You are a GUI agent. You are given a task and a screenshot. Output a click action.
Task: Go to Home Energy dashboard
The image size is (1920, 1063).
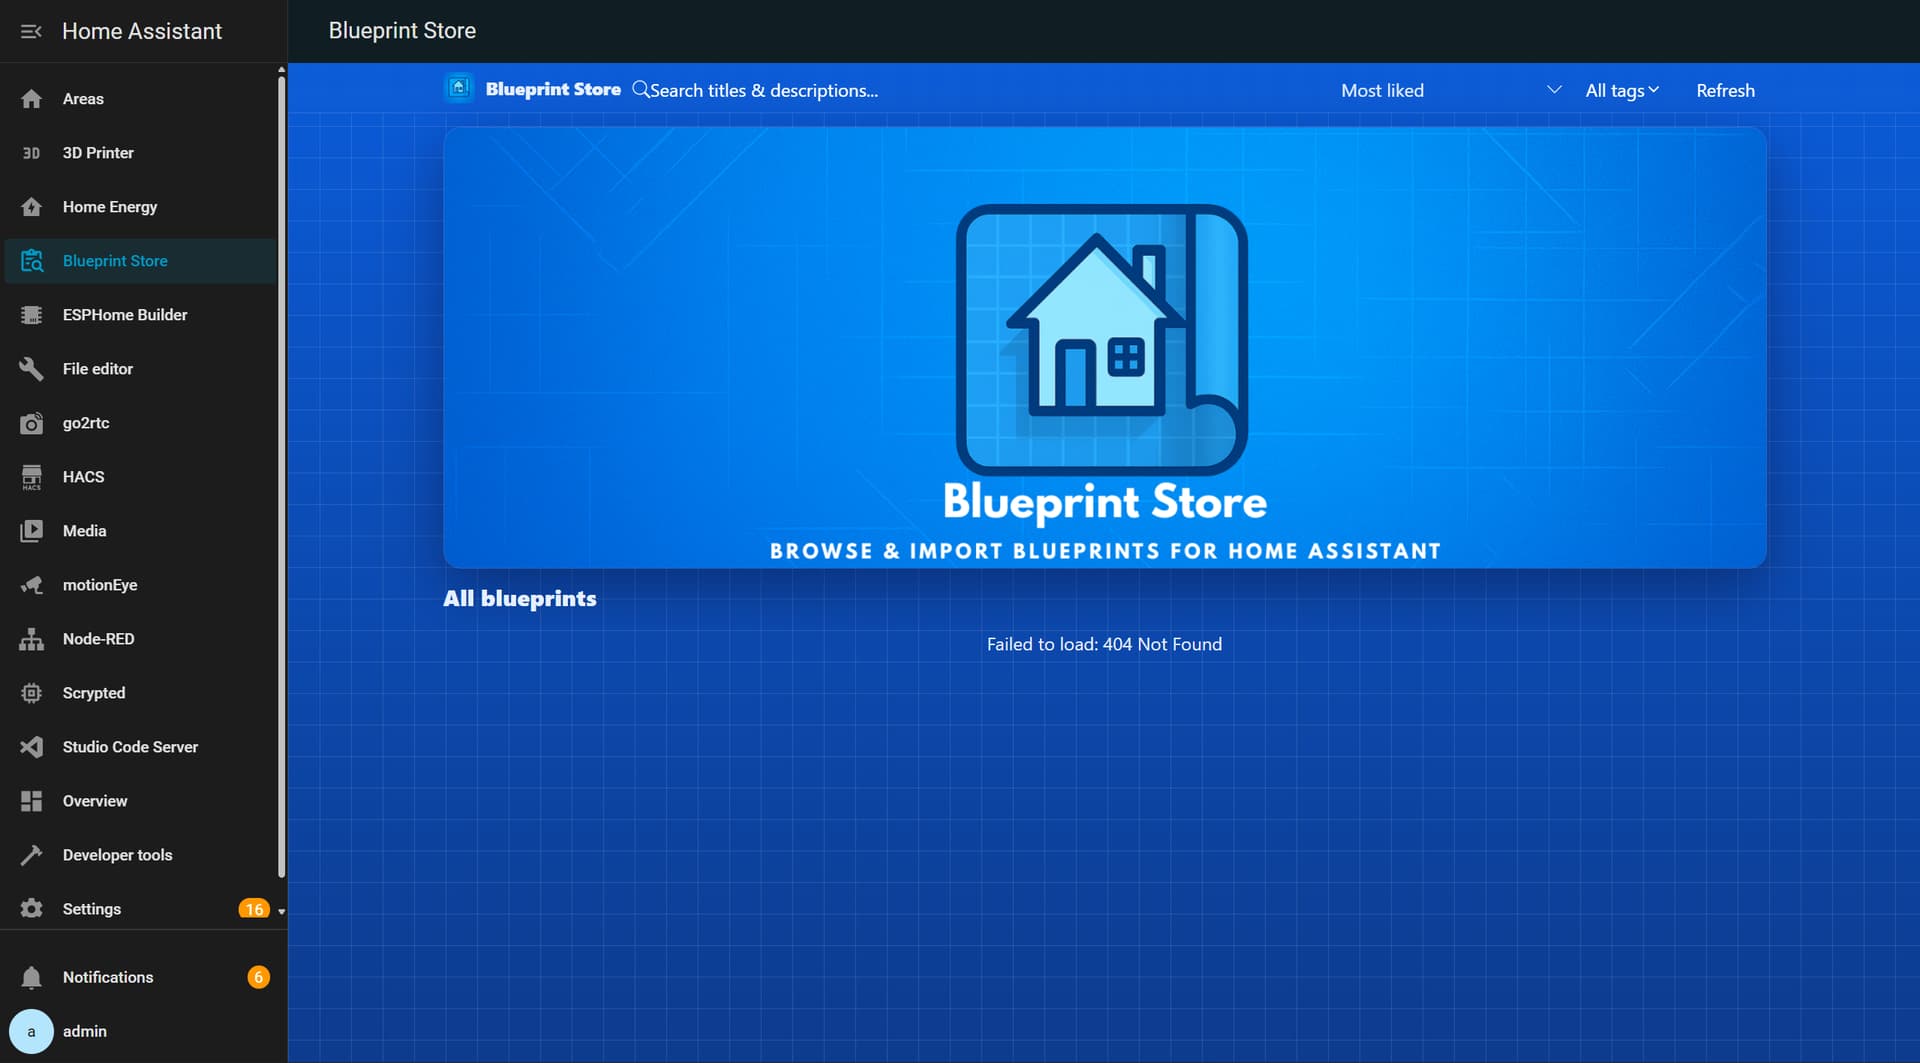pyautogui.click(x=140, y=207)
